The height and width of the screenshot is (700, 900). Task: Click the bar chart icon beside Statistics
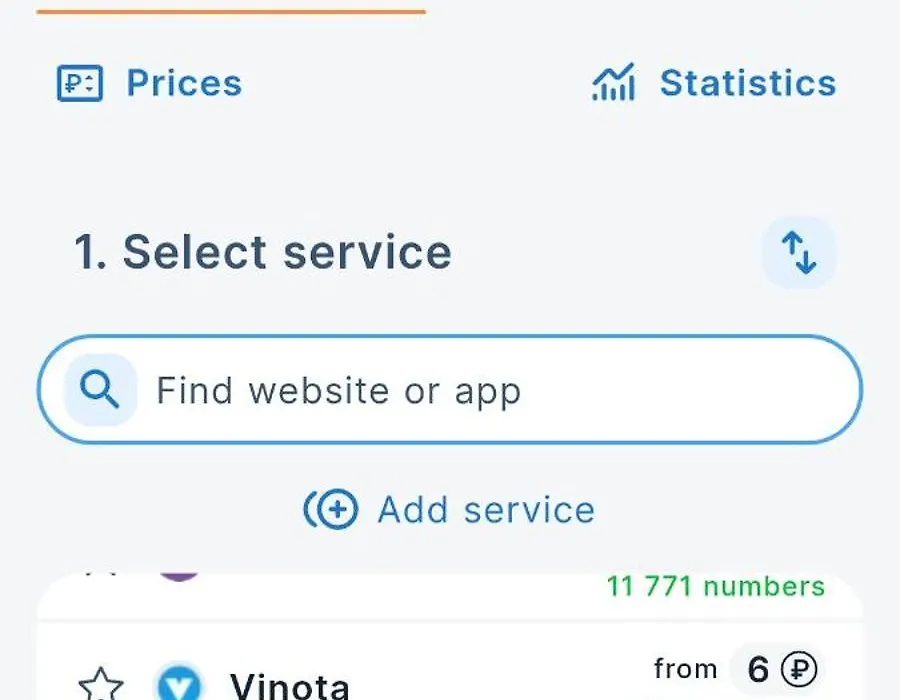[x=614, y=82]
